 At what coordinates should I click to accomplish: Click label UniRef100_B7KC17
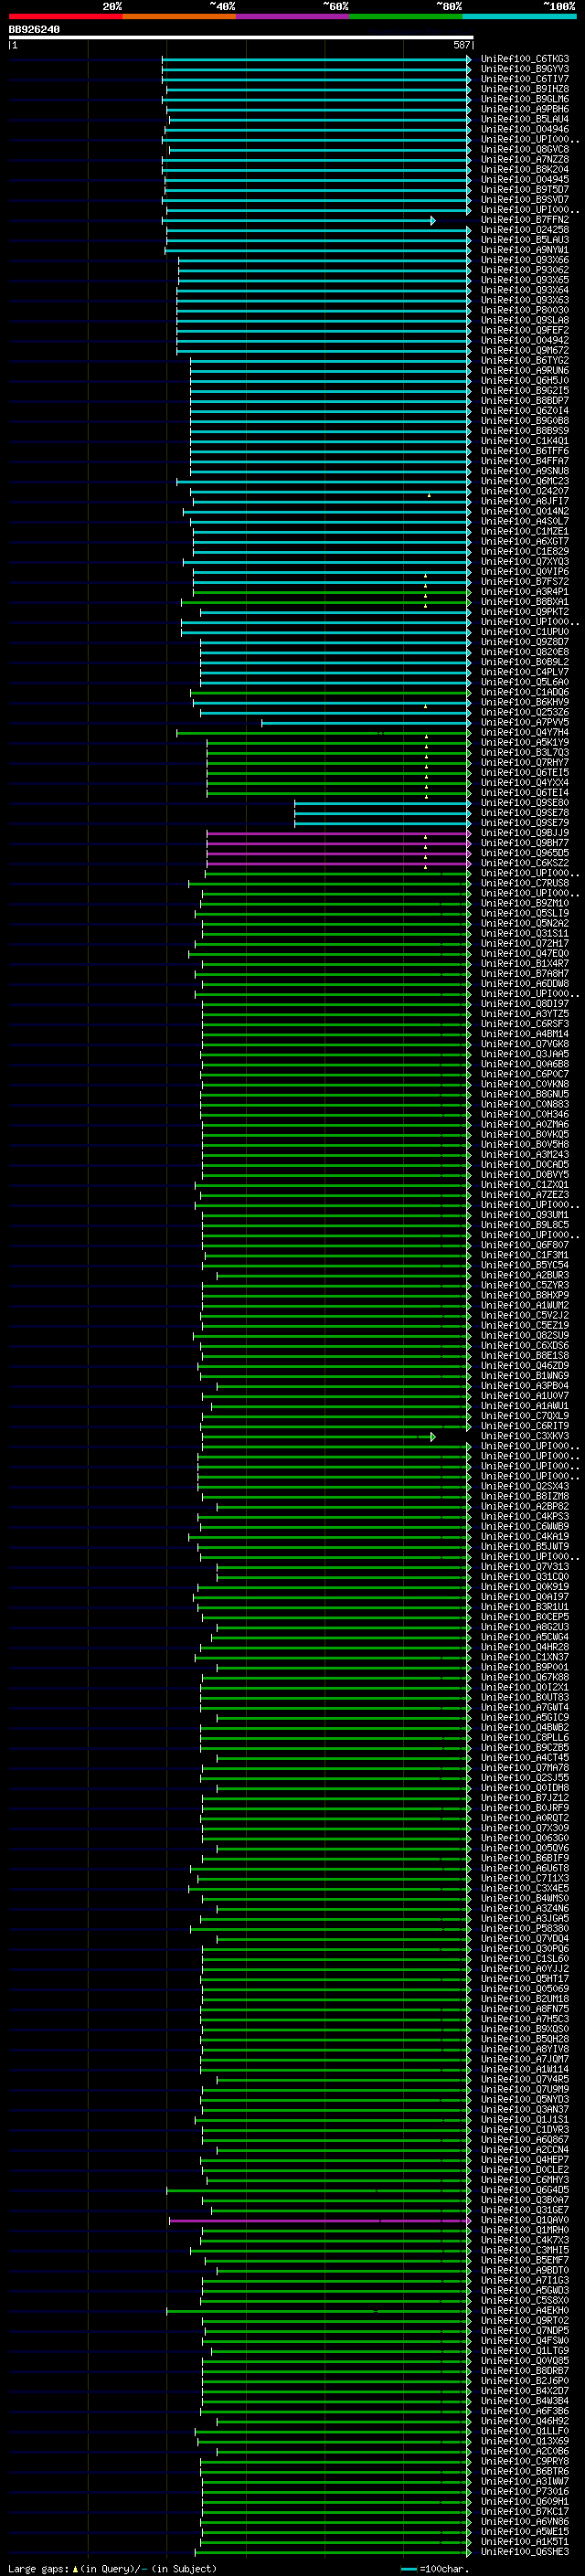pyautogui.click(x=525, y=2511)
